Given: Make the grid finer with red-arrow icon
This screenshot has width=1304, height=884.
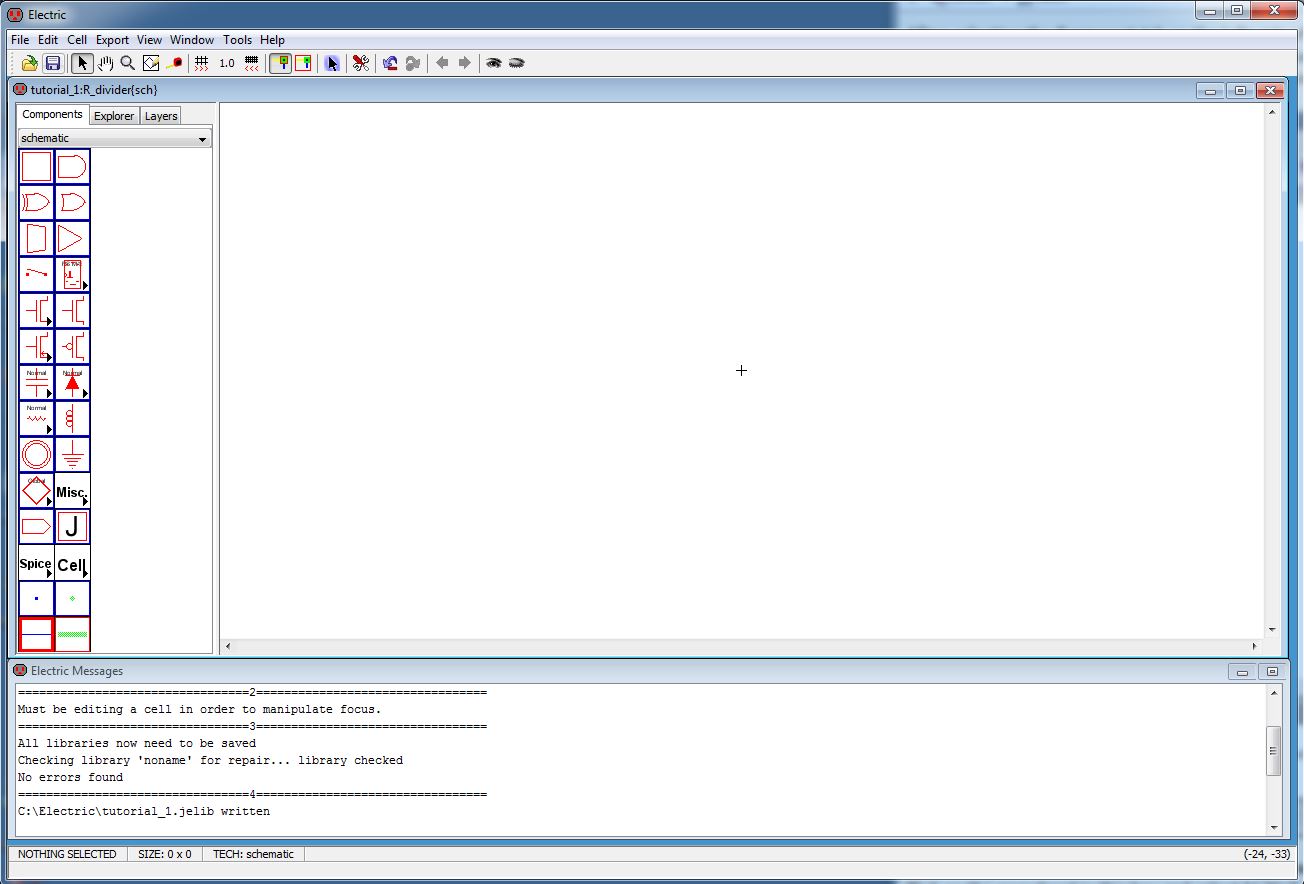Looking at the screenshot, I should click(x=201, y=63).
